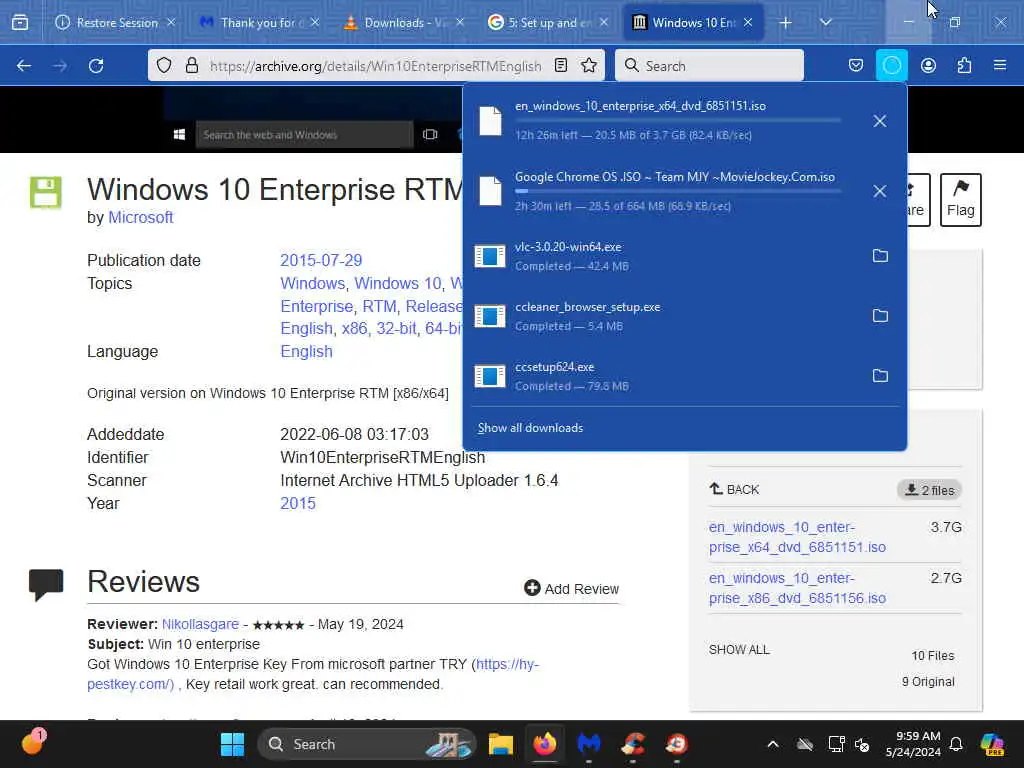Click SHOW ALL files link
The image size is (1024, 768).
pos(739,650)
